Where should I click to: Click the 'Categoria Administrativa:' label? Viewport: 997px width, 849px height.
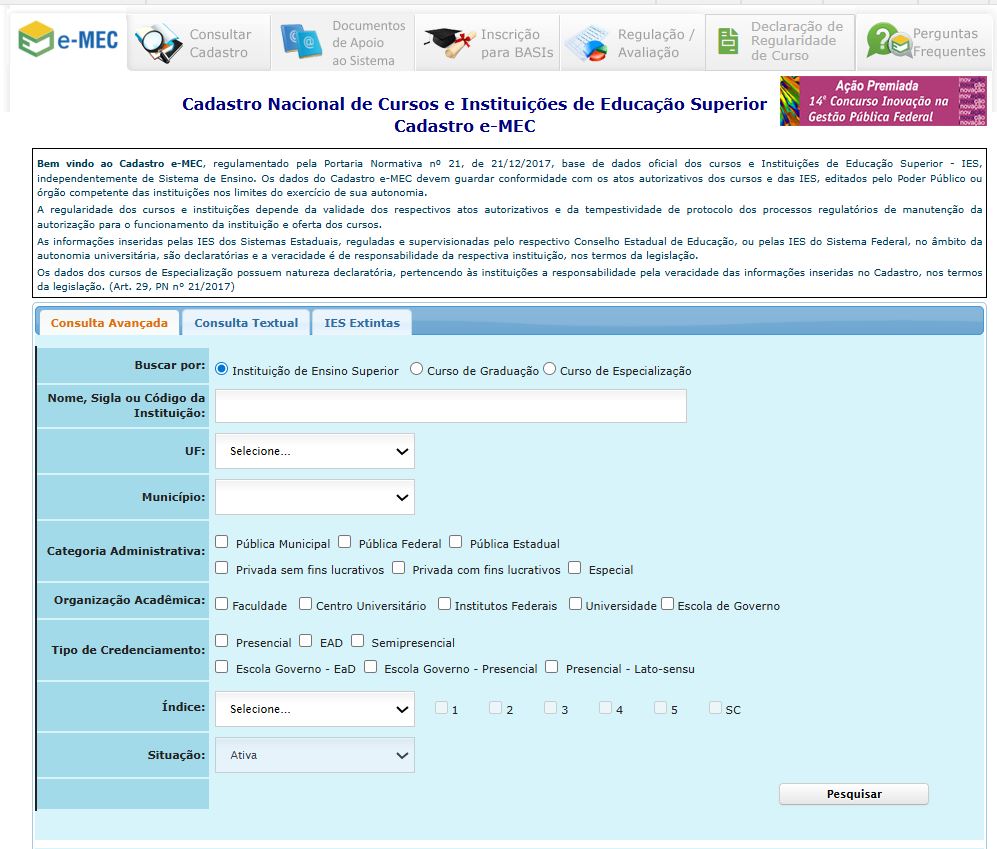point(126,551)
